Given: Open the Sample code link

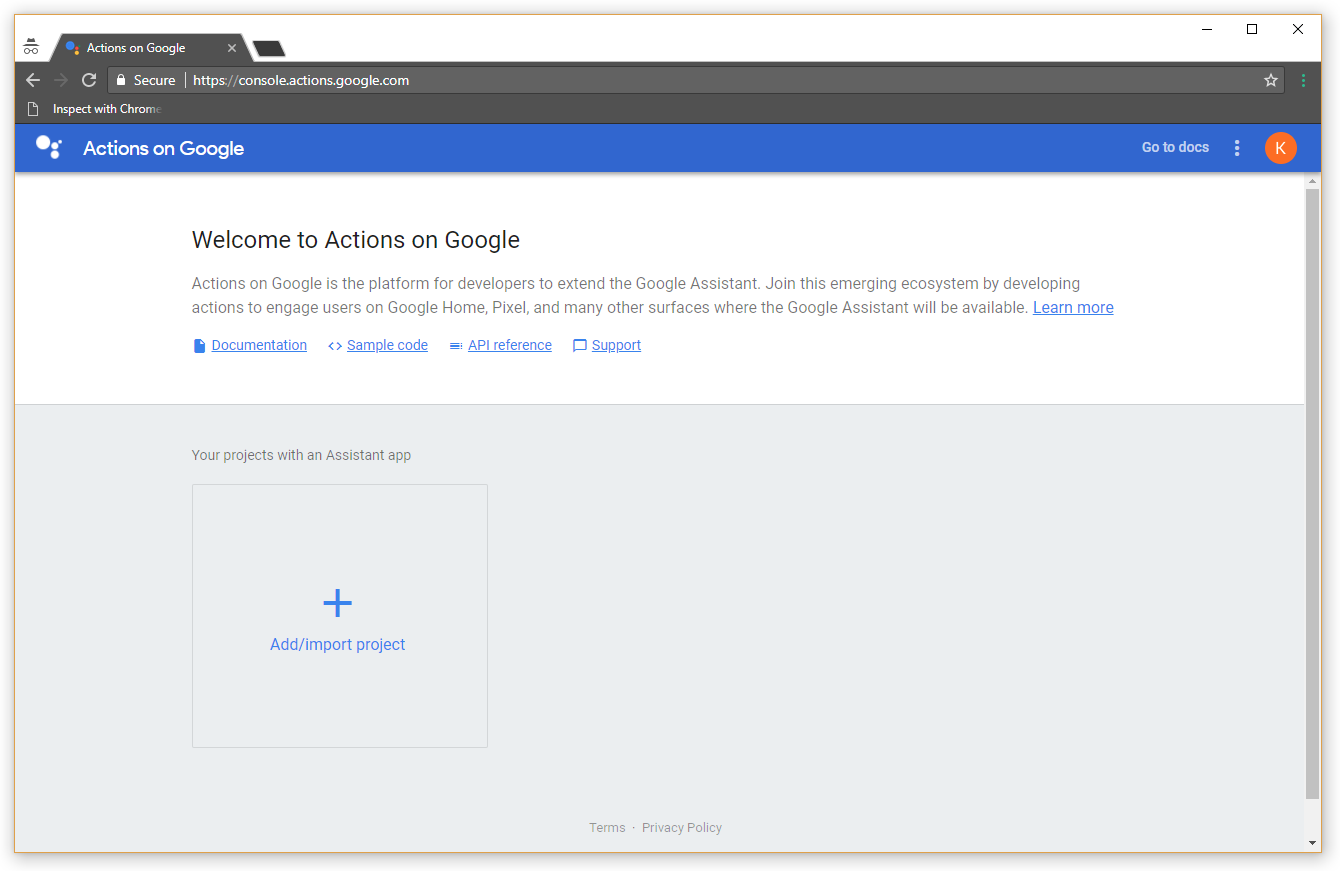Looking at the screenshot, I should (x=387, y=345).
